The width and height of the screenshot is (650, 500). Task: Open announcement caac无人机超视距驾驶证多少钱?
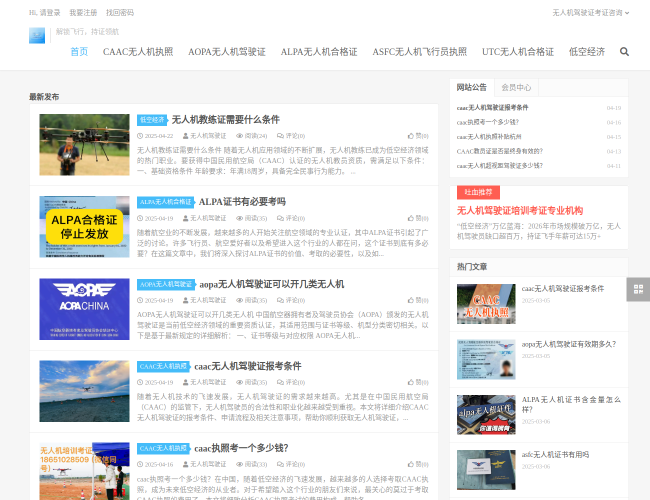pos(500,166)
